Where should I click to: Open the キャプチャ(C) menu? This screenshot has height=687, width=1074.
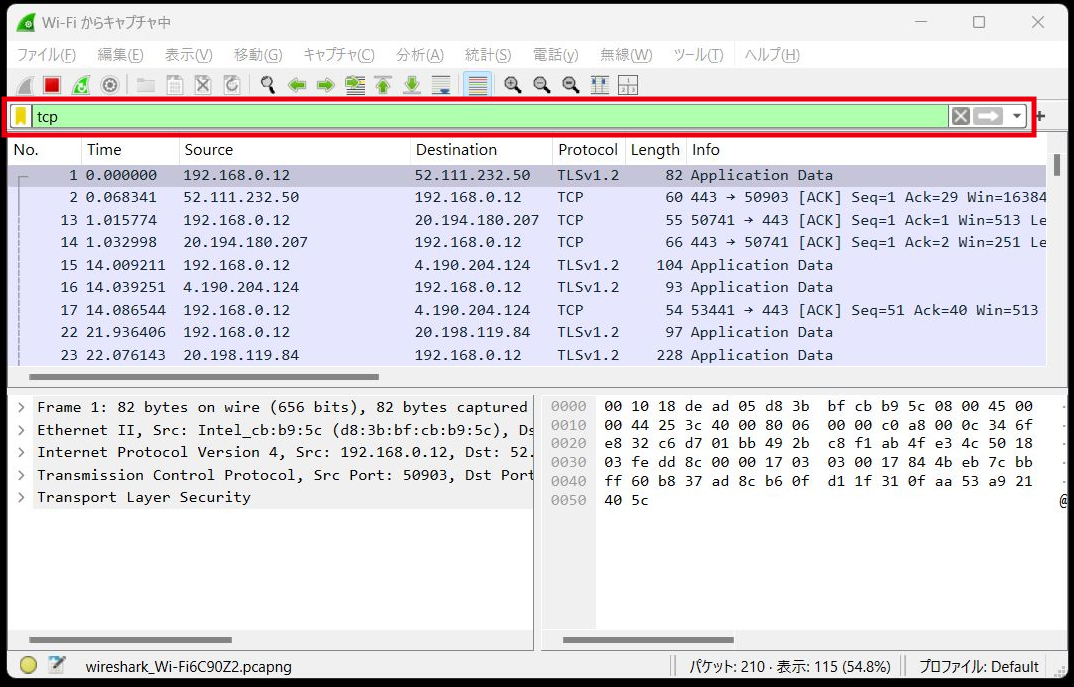(339, 55)
